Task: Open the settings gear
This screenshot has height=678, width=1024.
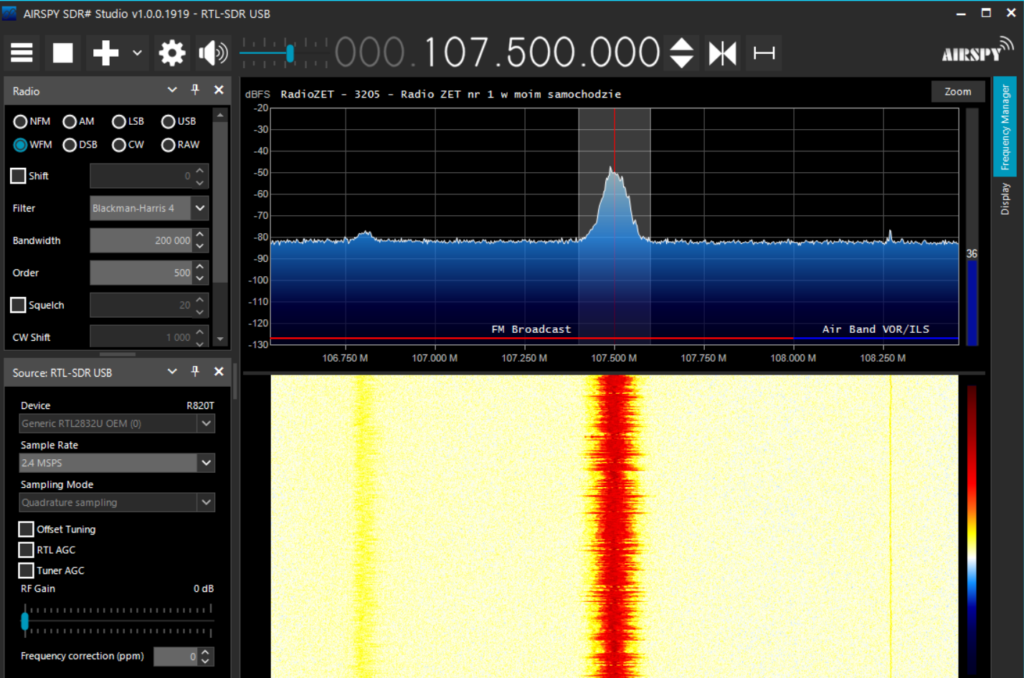Action: click(171, 52)
